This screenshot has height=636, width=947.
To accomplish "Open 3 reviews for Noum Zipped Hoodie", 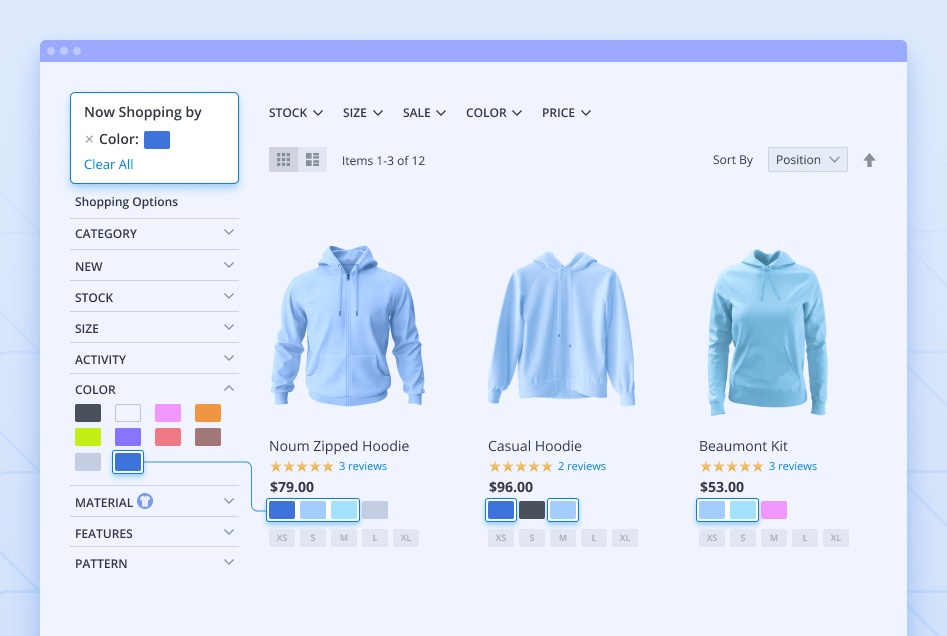I will coord(363,467).
